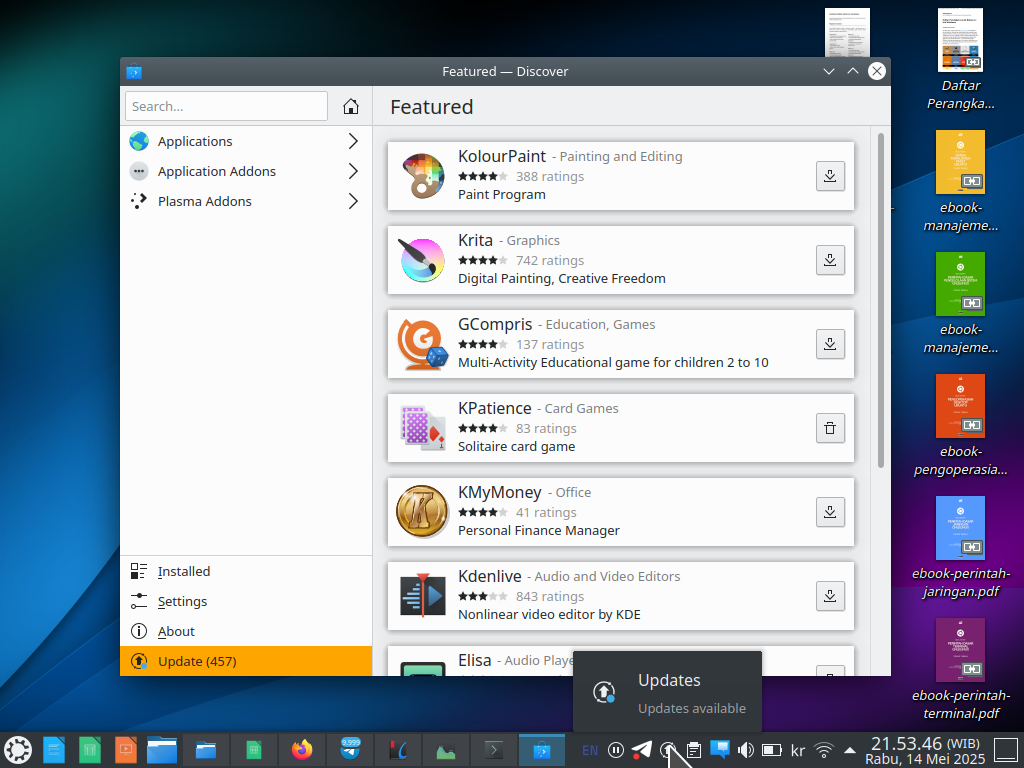Open the Updates available notification
The width and height of the screenshot is (1024, 768).
667,692
